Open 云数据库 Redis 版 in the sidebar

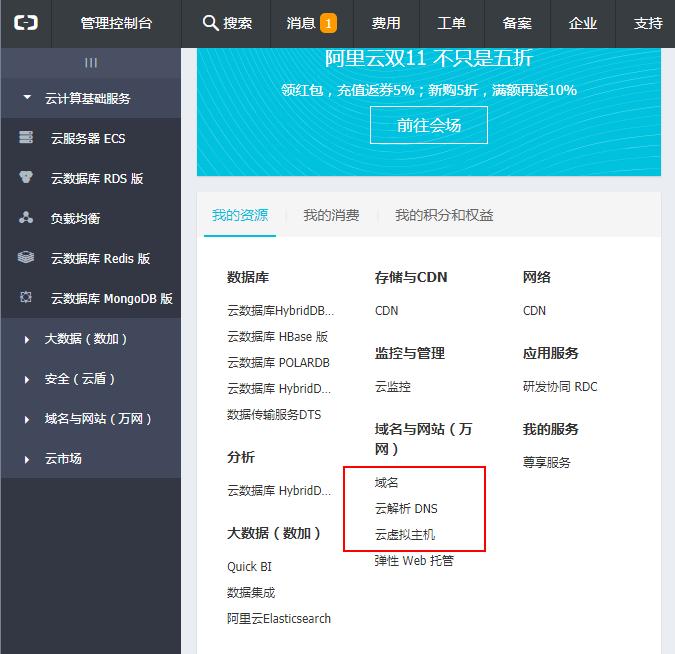click(x=100, y=258)
